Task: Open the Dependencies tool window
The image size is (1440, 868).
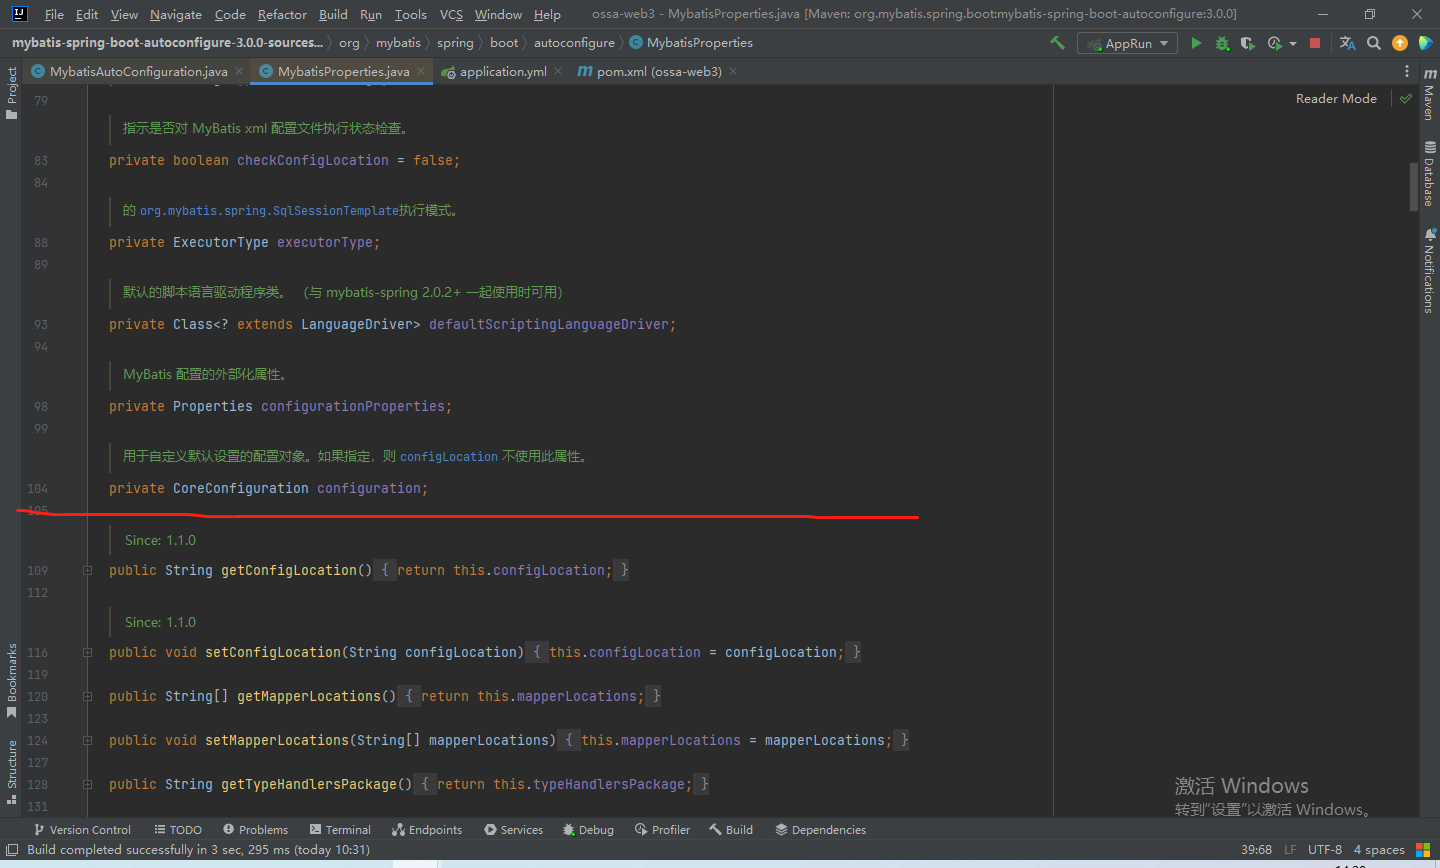Action: pos(820,830)
